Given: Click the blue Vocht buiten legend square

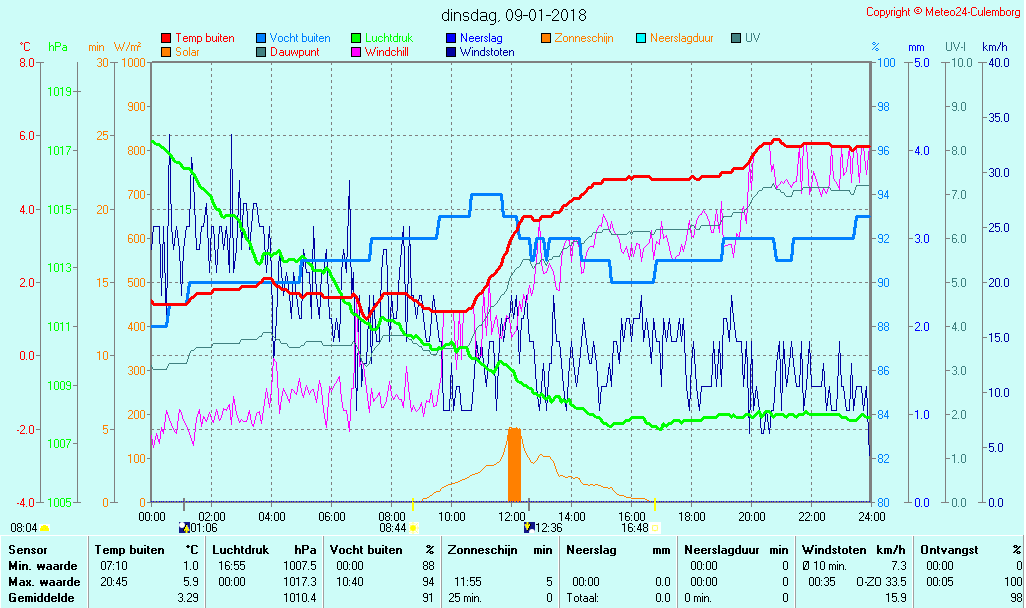Looking at the screenshot, I should [x=261, y=38].
